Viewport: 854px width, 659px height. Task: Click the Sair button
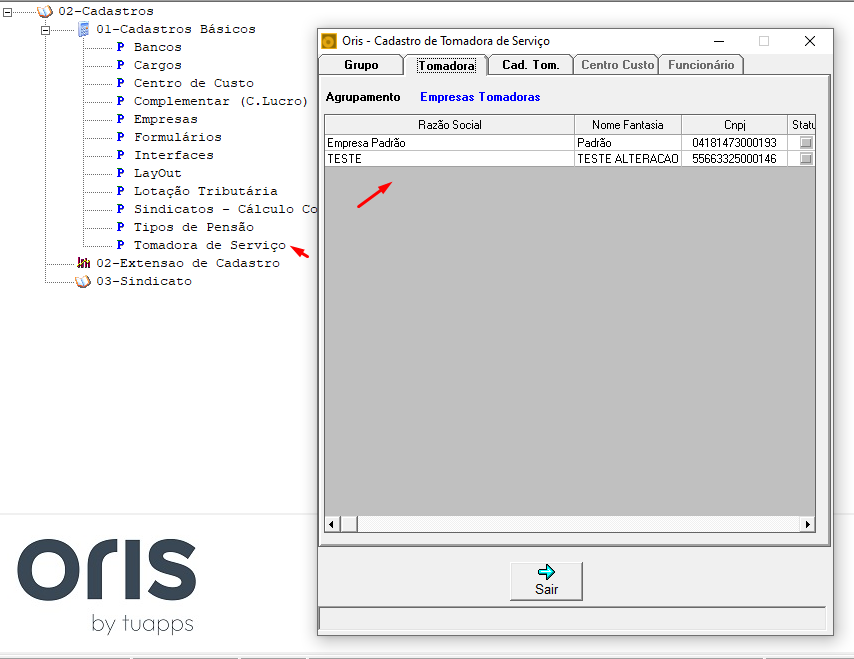[546, 581]
